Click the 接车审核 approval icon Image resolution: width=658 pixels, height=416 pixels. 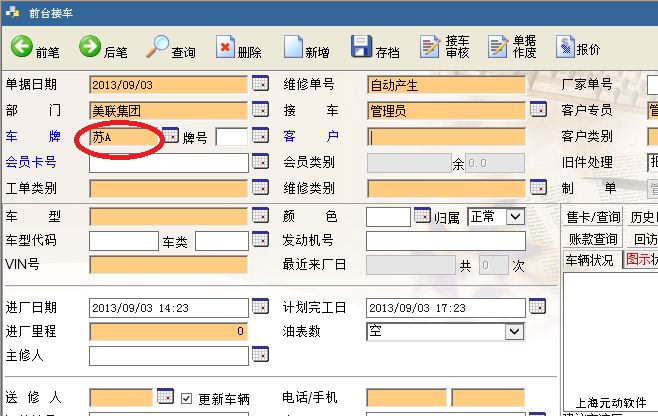pyautogui.click(x=430, y=47)
